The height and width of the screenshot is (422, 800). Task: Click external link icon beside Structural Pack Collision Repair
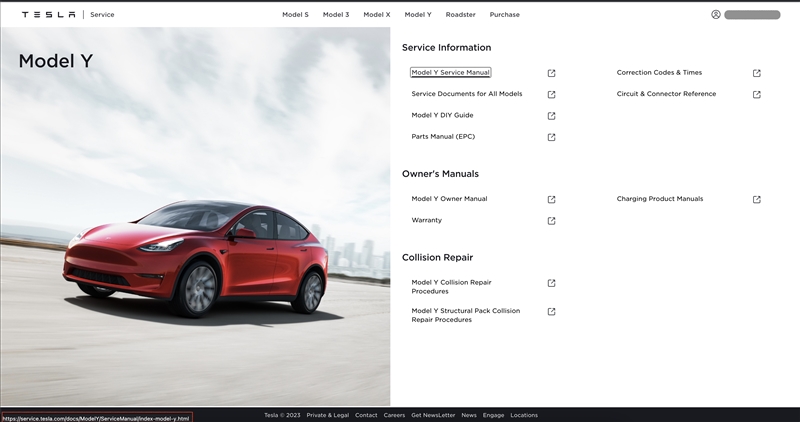click(552, 312)
